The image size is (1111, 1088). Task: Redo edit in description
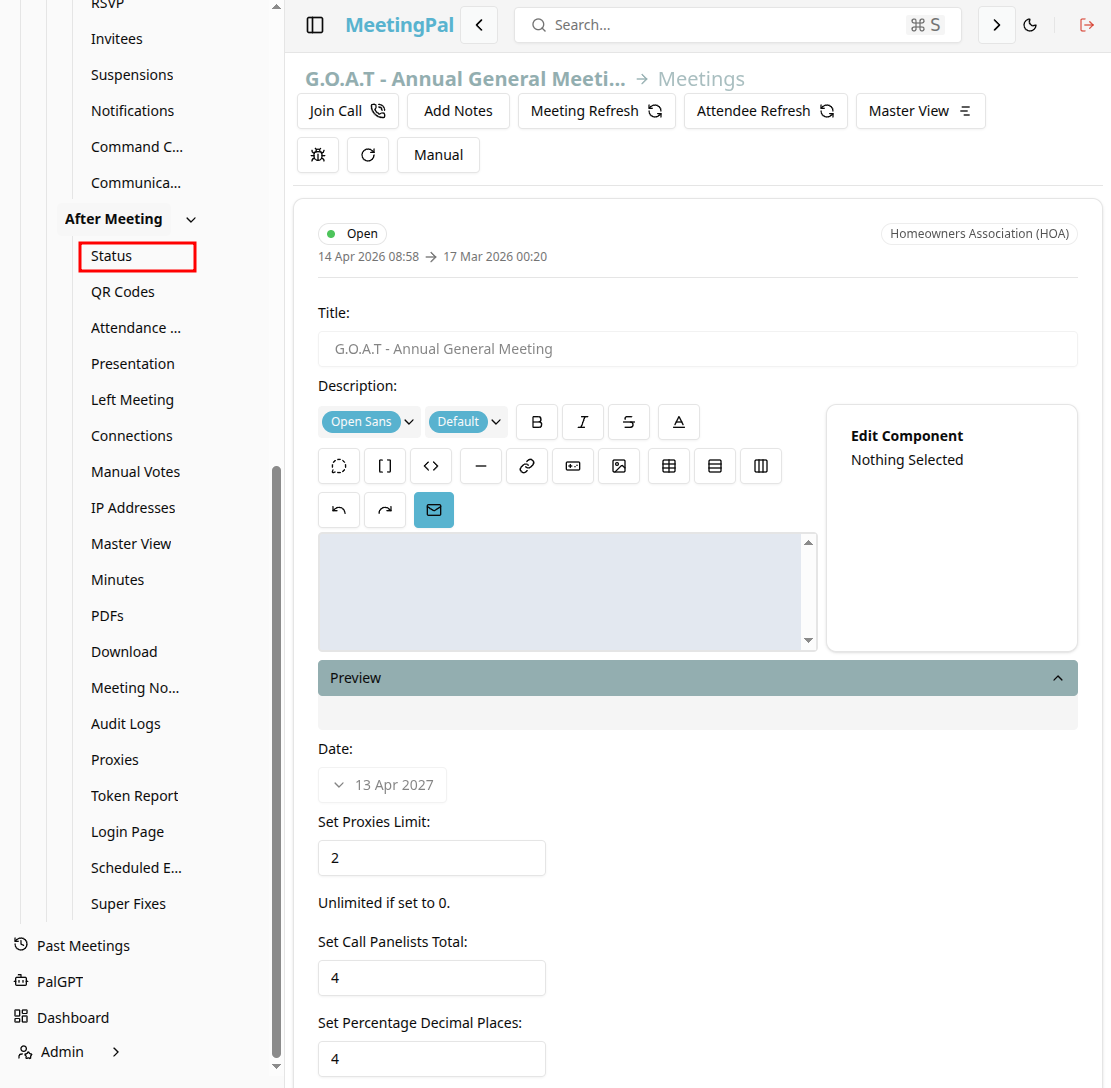tap(385, 510)
